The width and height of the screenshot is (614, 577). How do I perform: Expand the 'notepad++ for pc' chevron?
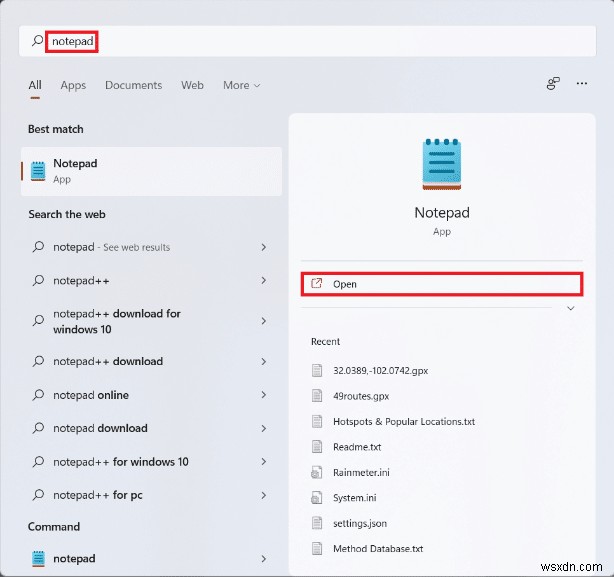click(264, 495)
